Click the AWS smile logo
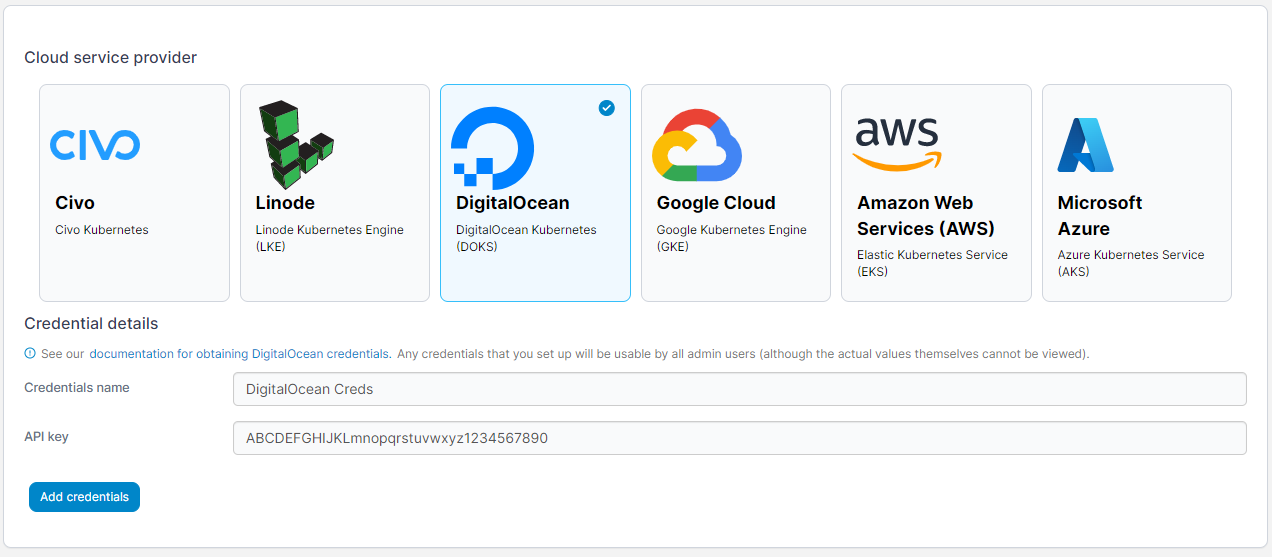 pos(898,145)
